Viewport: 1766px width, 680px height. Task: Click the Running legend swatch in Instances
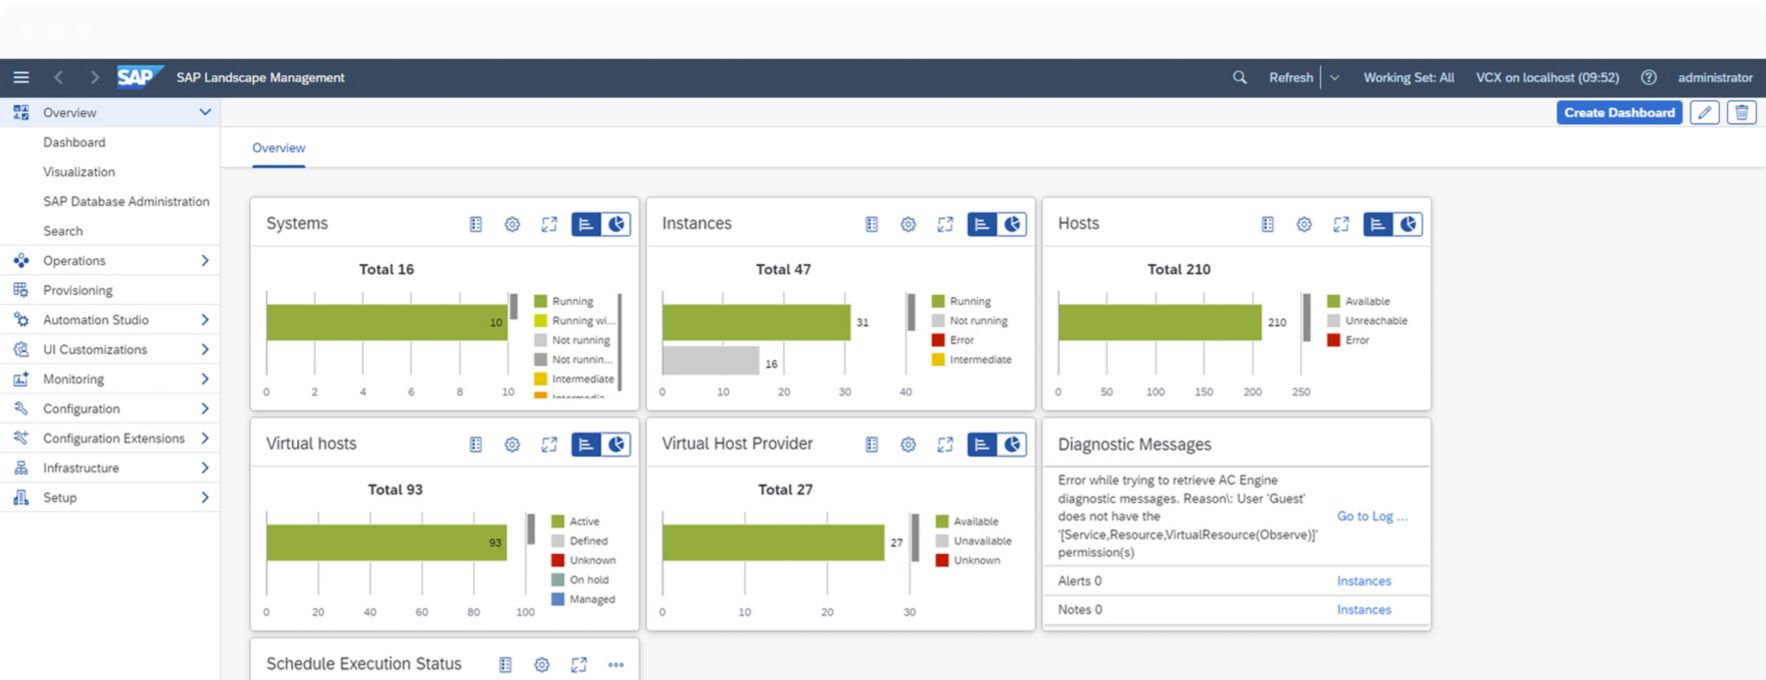click(x=938, y=301)
